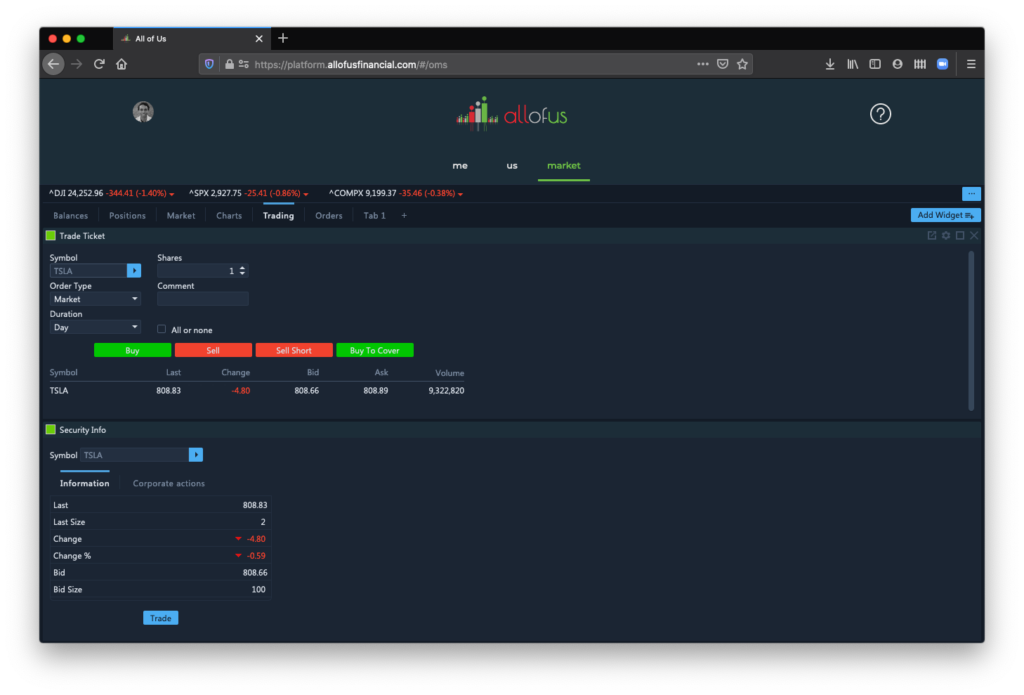Open the Charts tab

229,216
